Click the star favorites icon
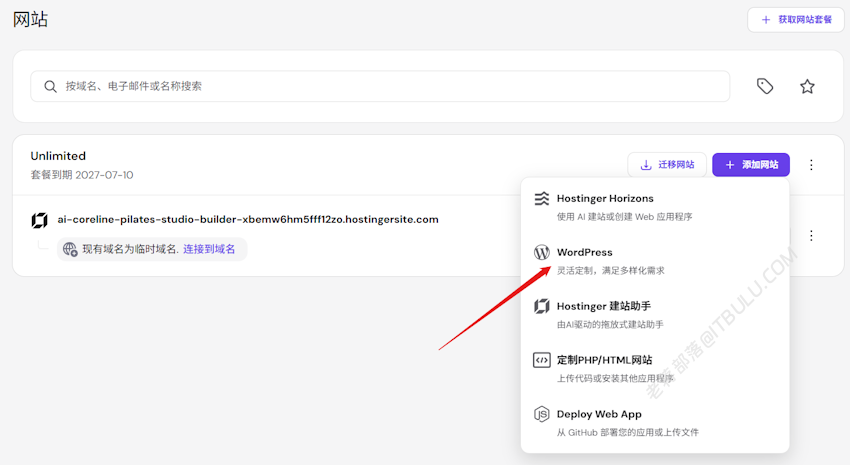This screenshot has height=465, width=850. (807, 86)
